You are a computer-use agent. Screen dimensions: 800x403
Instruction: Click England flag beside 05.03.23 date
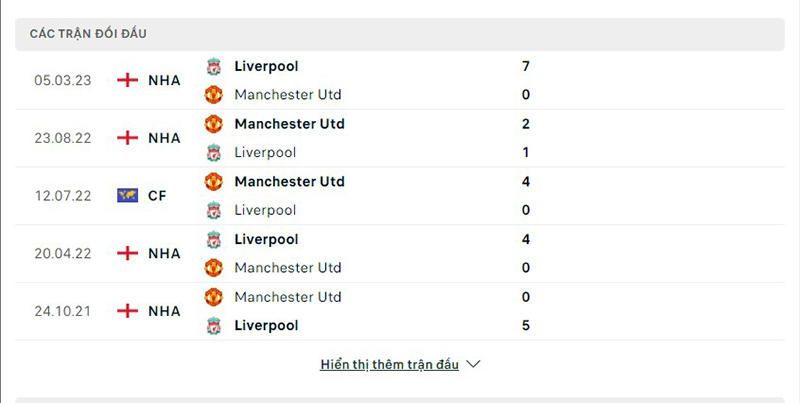tap(127, 80)
